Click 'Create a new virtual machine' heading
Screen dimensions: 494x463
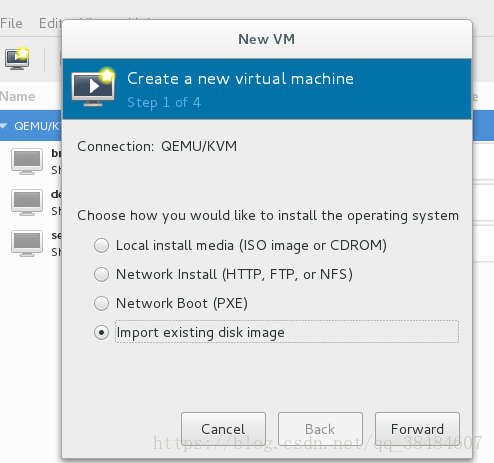coord(240,79)
